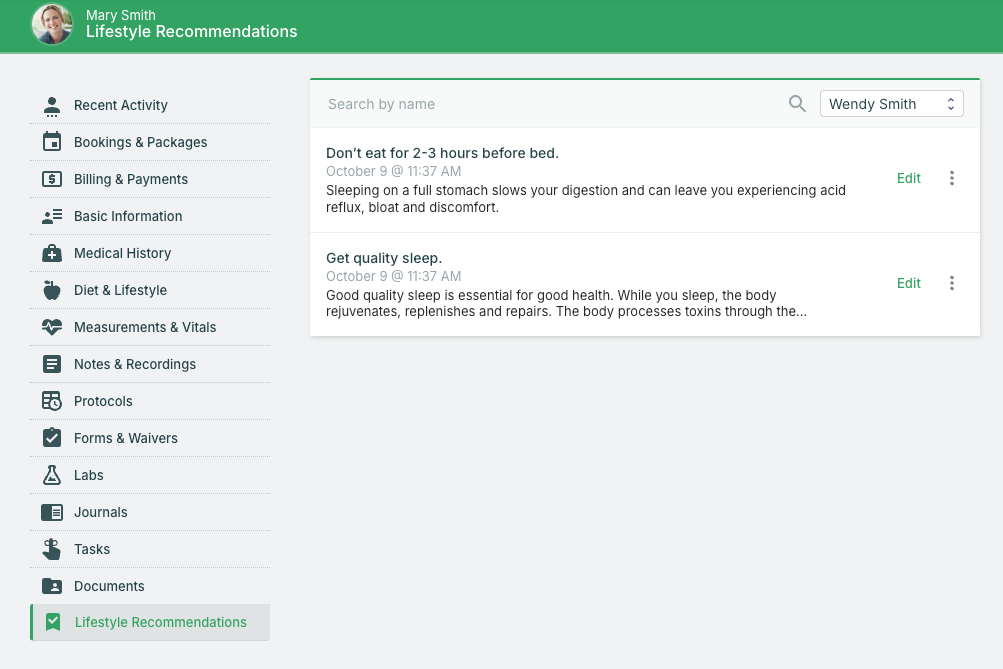Click the Bookings & Packages calendar icon

(x=52, y=142)
